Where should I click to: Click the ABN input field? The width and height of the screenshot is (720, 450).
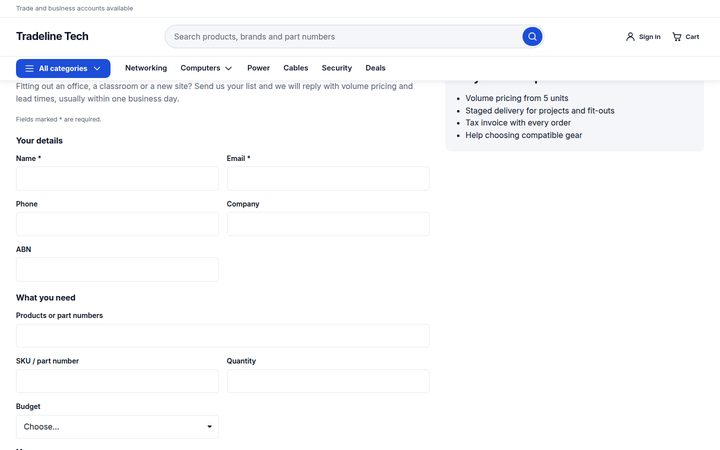click(117, 270)
